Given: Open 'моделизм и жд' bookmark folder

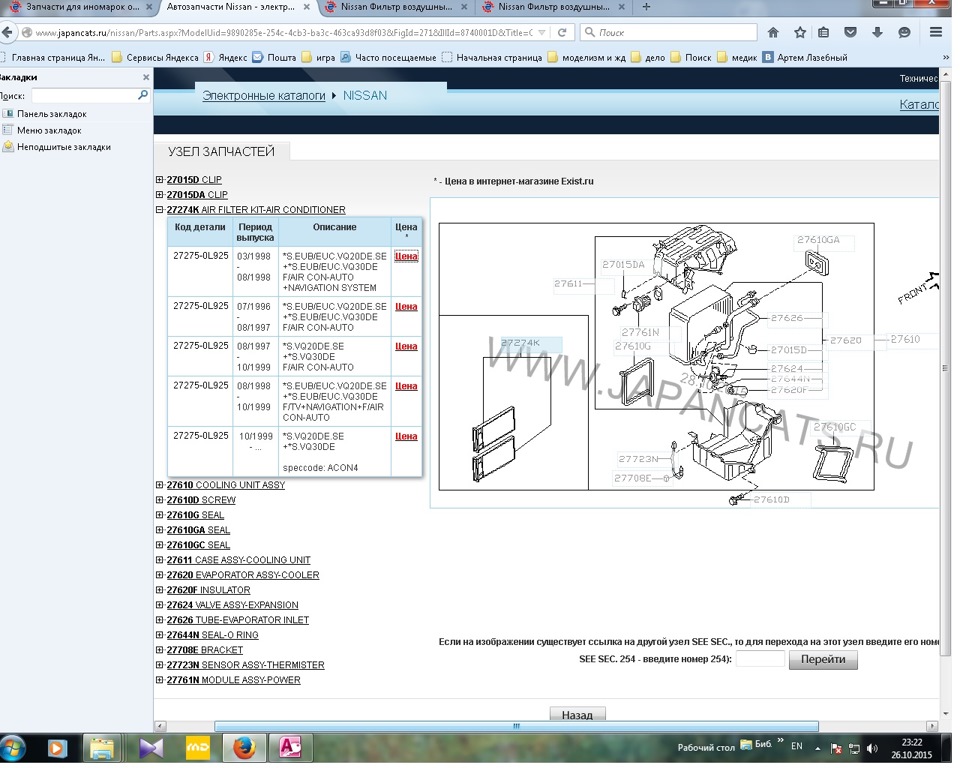Looking at the screenshot, I should pyautogui.click(x=587, y=58).
